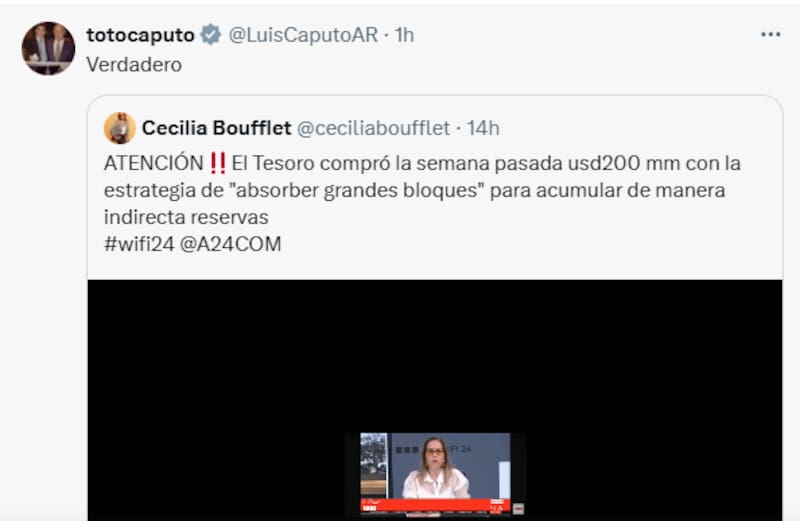The width and height of the screenshot is (800, 521).
Task: Open the @LuisCaputoAR handle
Action: [303, 35]
